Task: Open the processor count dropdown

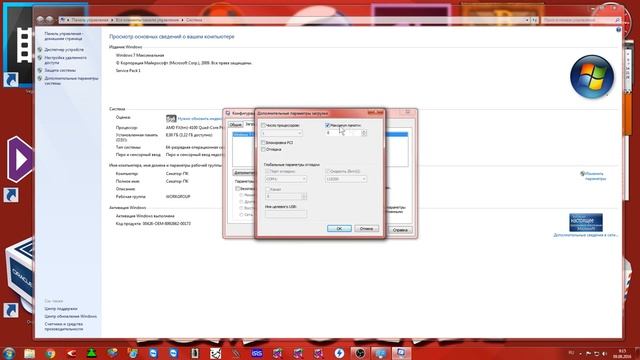Action: coord(282,133)
